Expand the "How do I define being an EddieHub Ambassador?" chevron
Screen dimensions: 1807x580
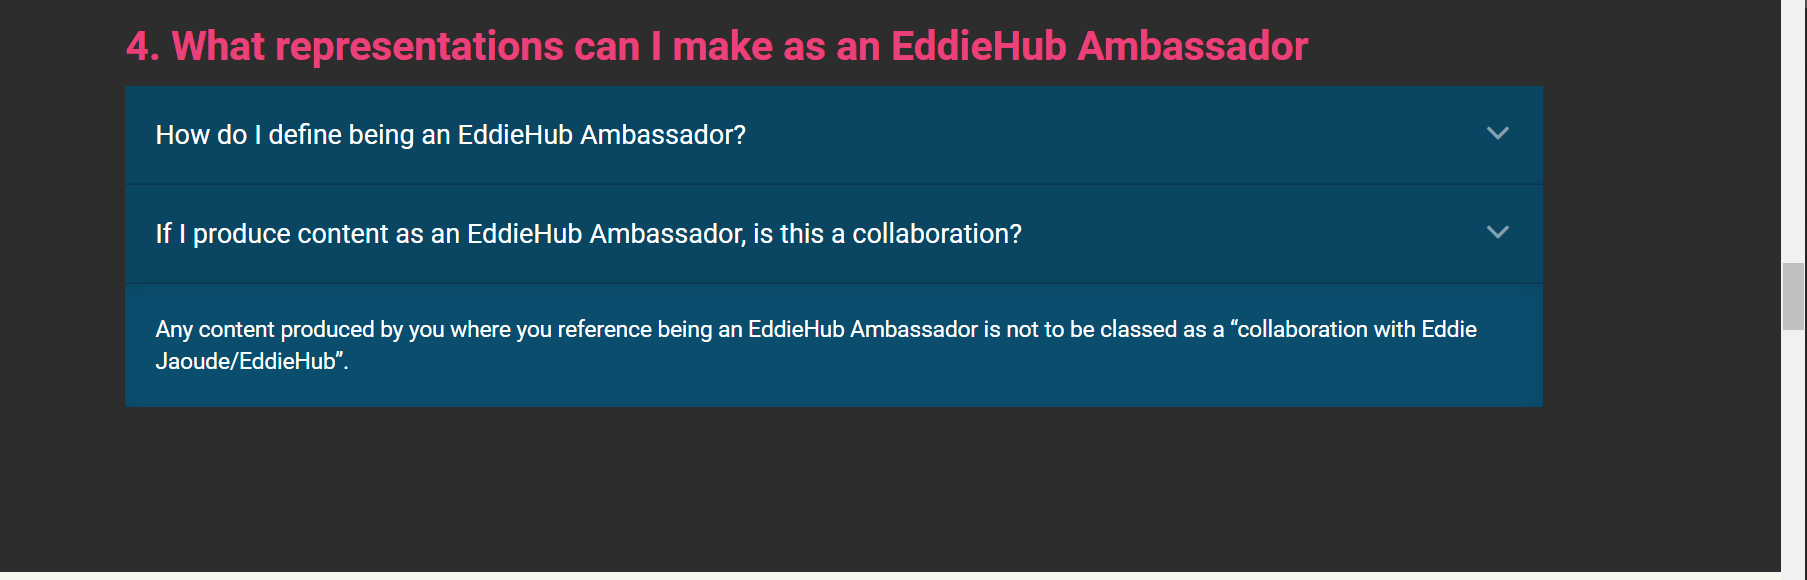tap(1497, 133)
